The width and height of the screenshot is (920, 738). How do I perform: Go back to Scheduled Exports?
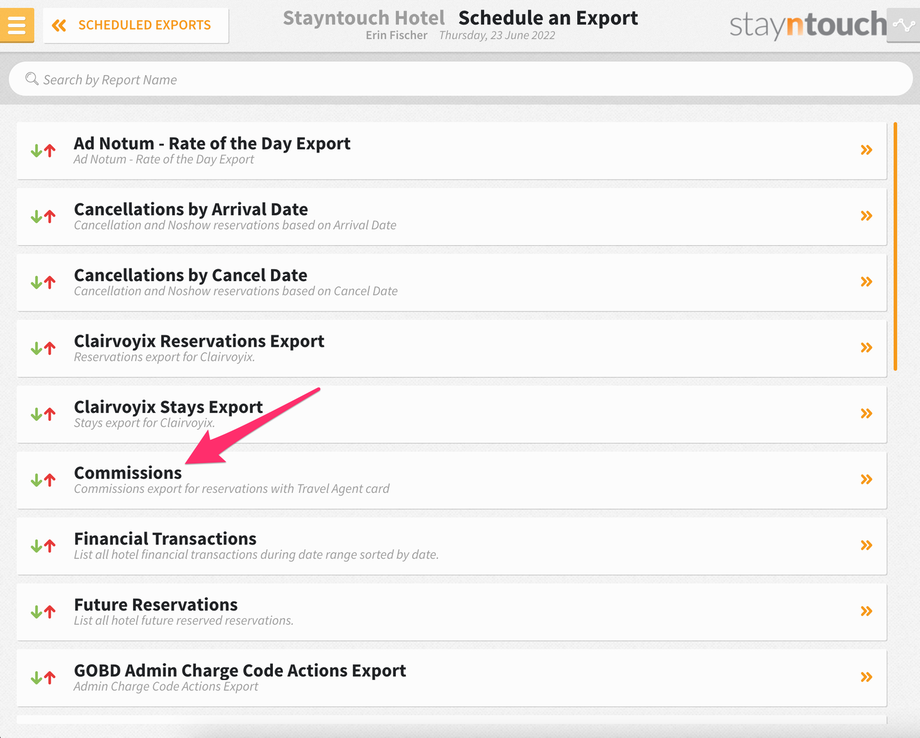click(x=136, y=25)
